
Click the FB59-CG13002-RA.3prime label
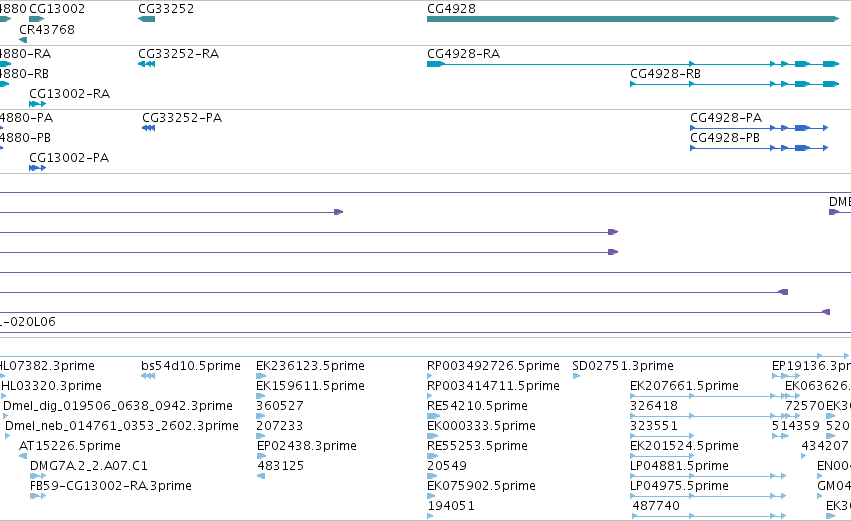click(111, 486)
